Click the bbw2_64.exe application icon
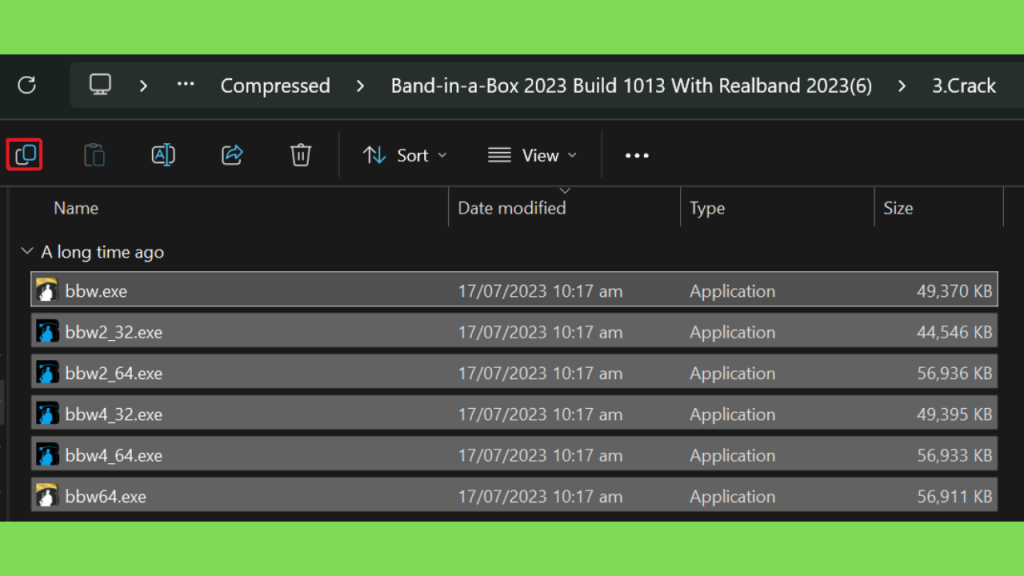The height and width of the screenshot is (576, 1024). [x=46, y=372]
